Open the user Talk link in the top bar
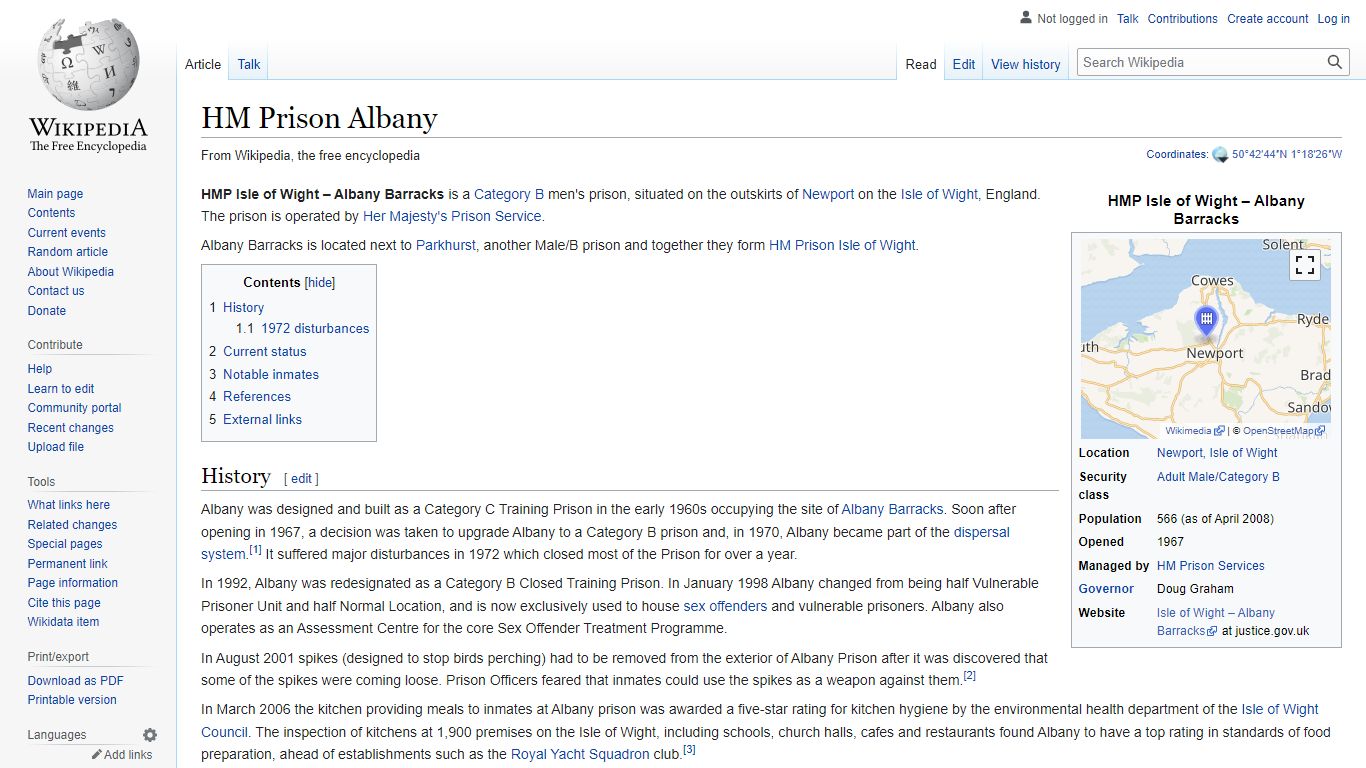The height and width of the screenshot is (768, 1366). (1128, 19)
